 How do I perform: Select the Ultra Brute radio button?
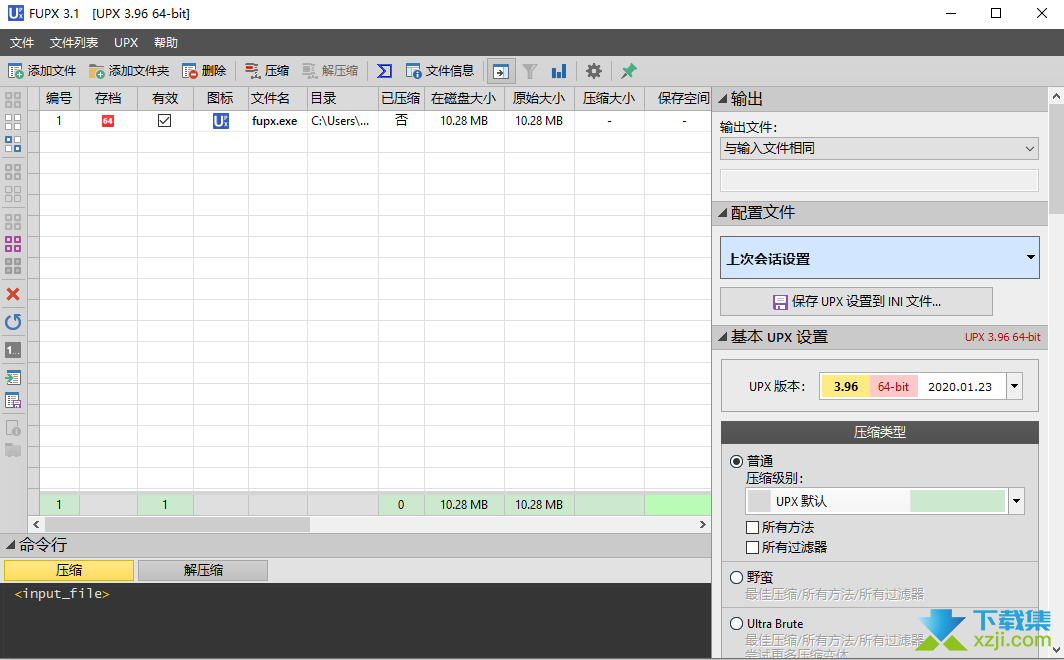point(736,623)
